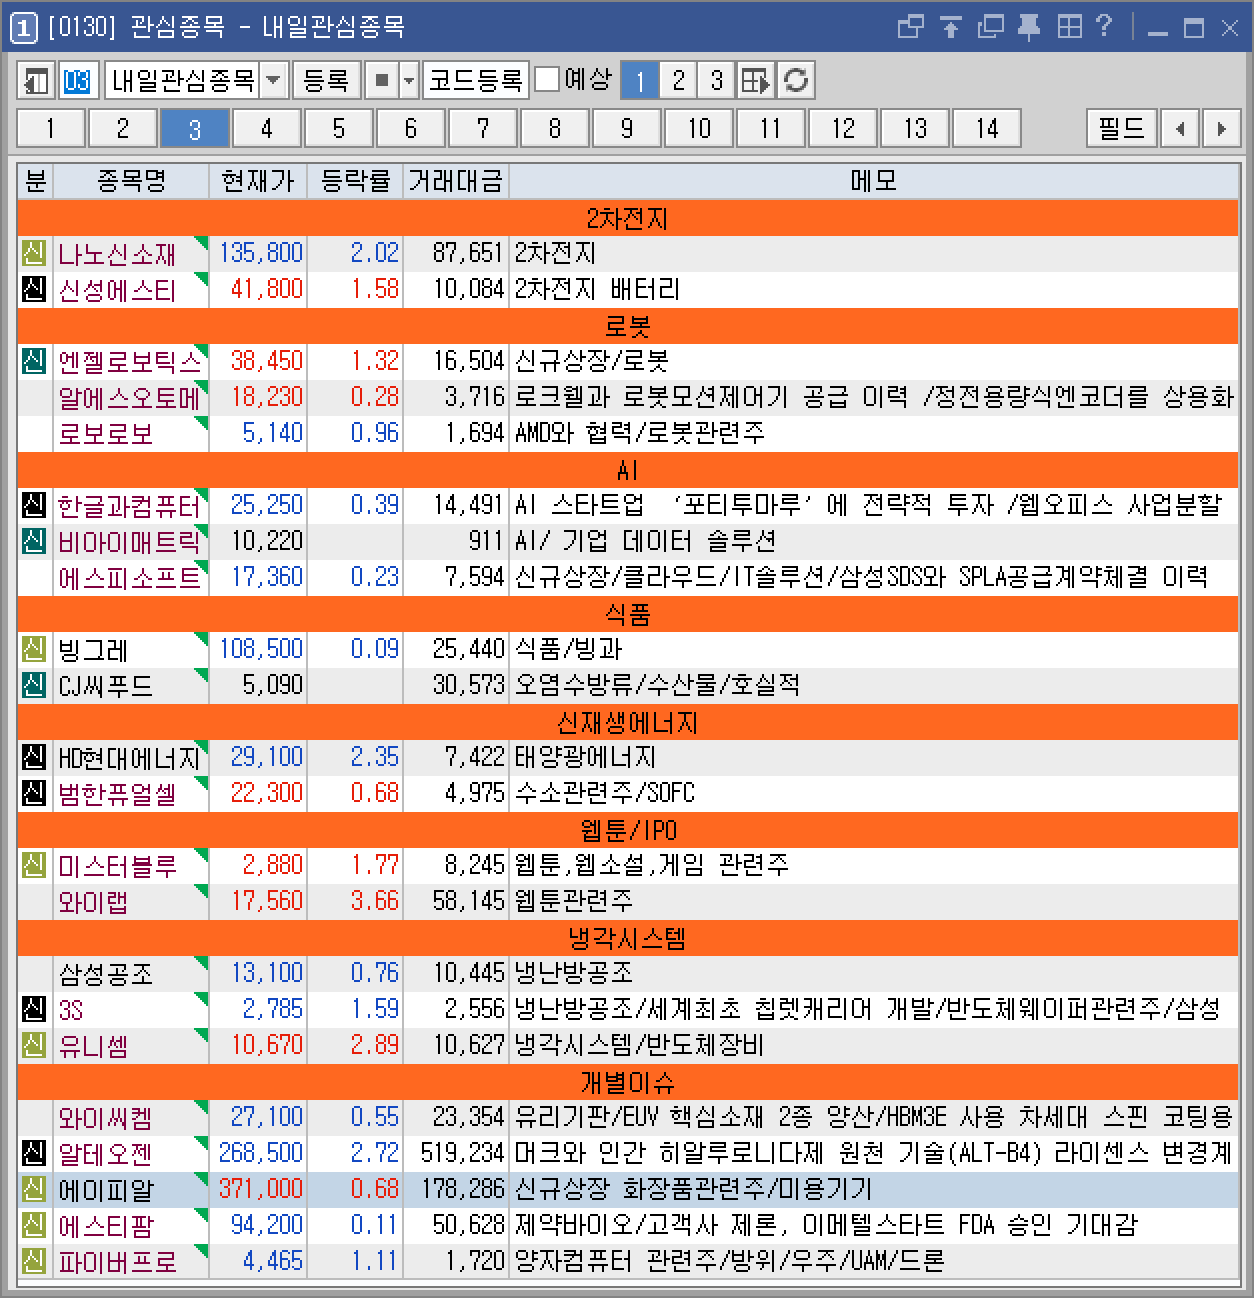Refresh the watchlist with the circular arrow icon
This screenshot has width=1254, height=1298.
tap(796, 80)
